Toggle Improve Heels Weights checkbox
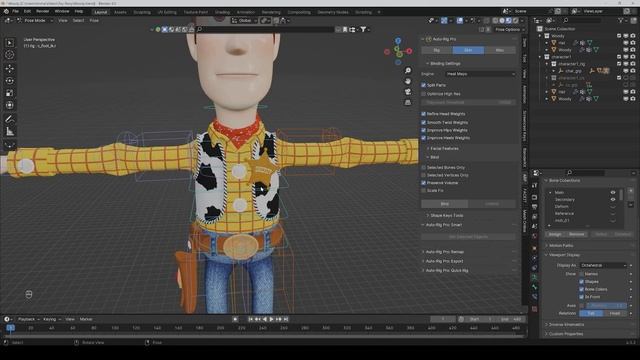This screenshot has width=640, height=360. 424,138
